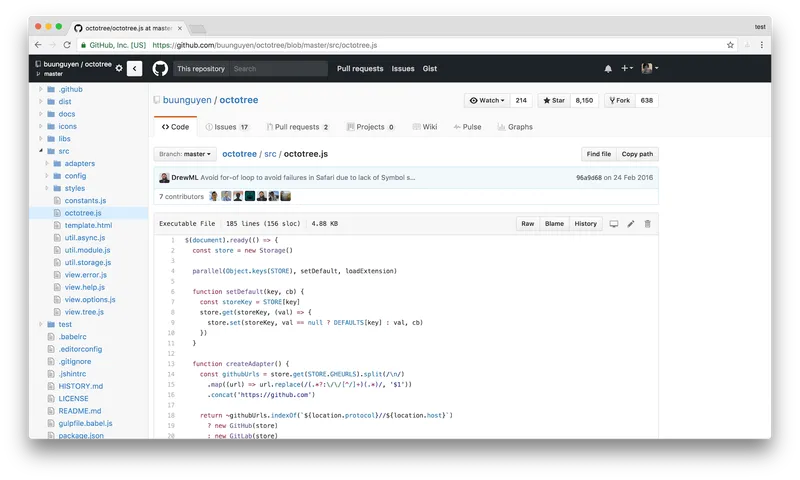800x480 pixels.
Task: Open commit 96a9d68 link
Action: coord(589,178)
